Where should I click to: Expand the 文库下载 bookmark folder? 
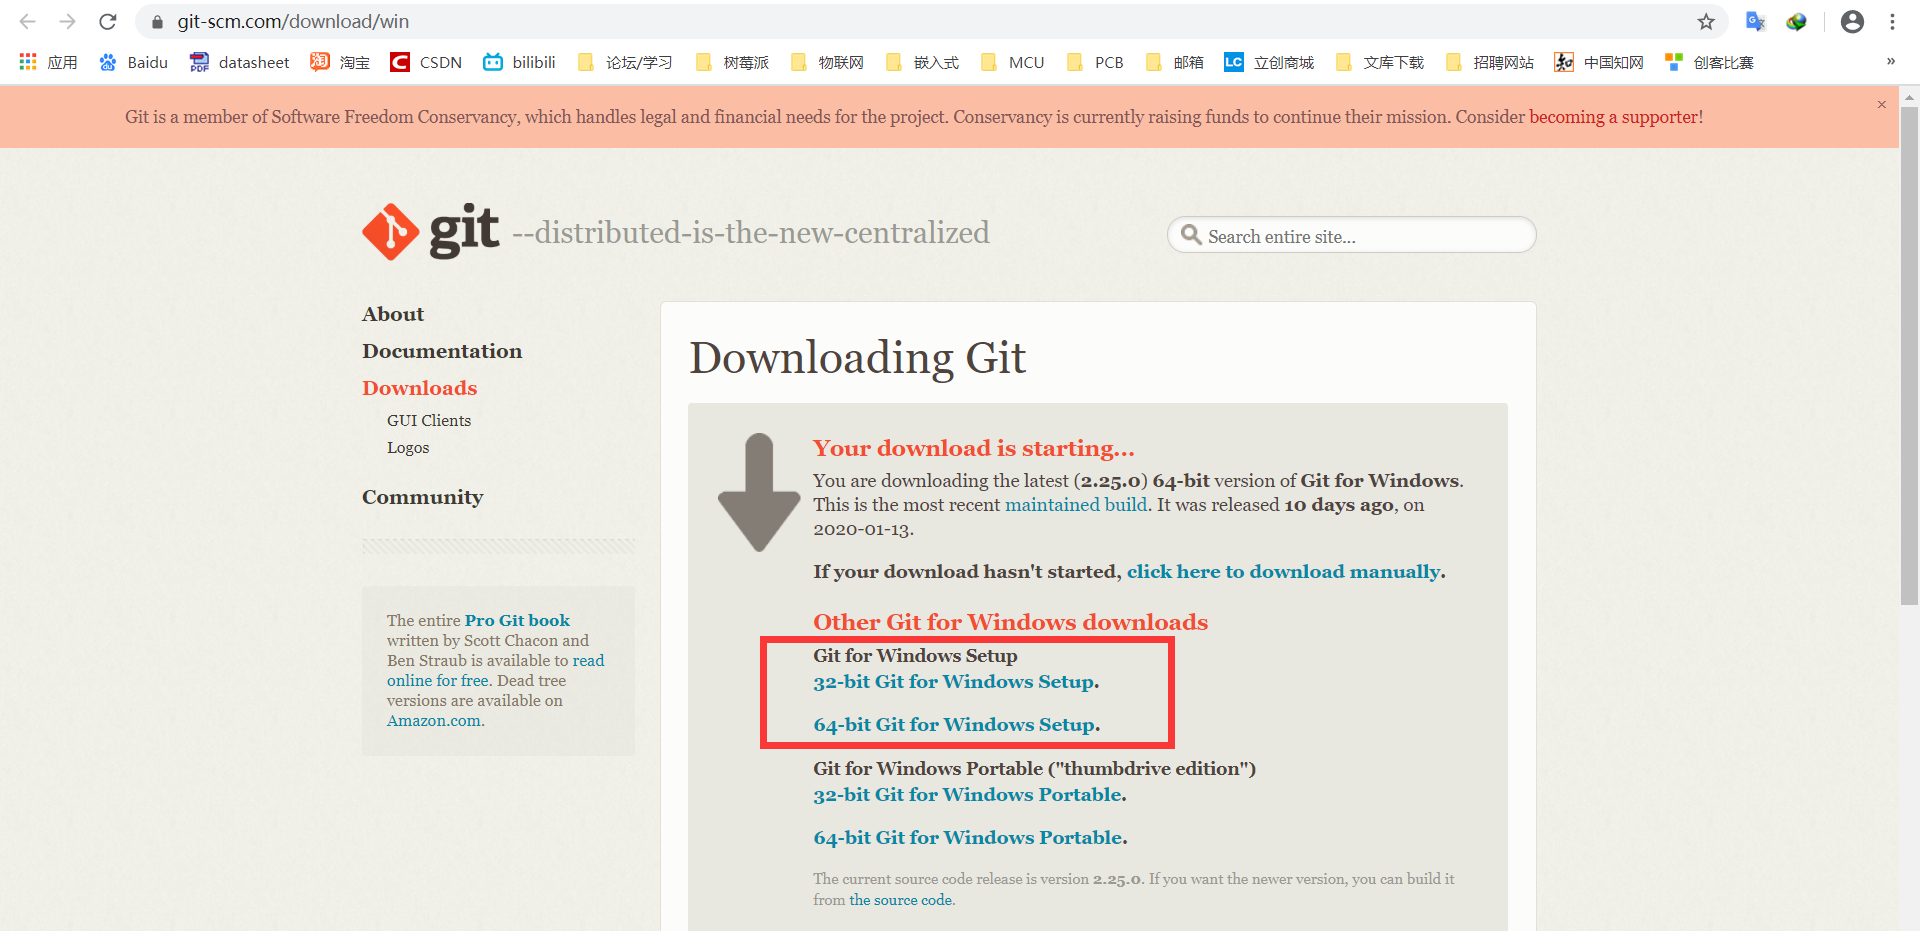[1380, 62]
